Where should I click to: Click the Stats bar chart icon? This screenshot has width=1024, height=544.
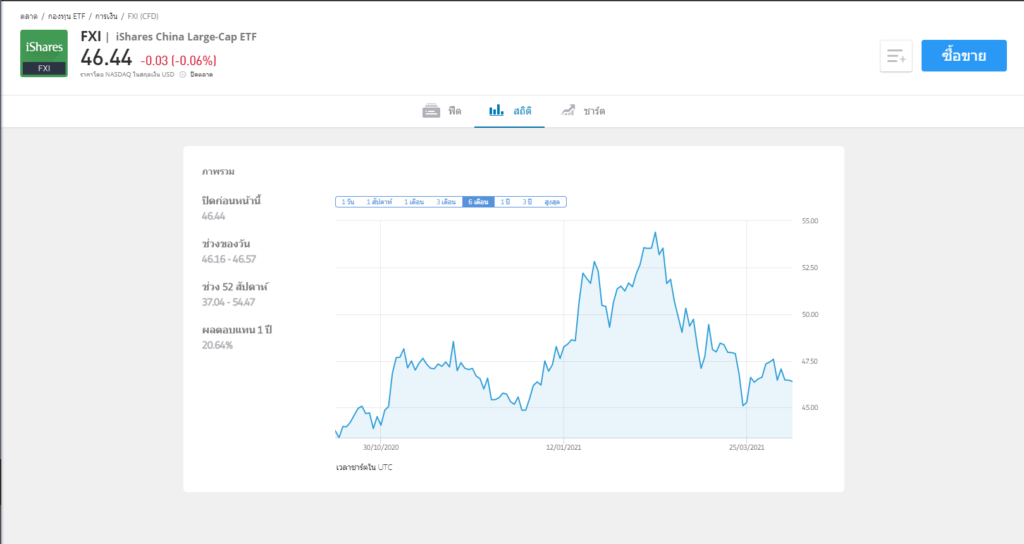click(496, 110)
